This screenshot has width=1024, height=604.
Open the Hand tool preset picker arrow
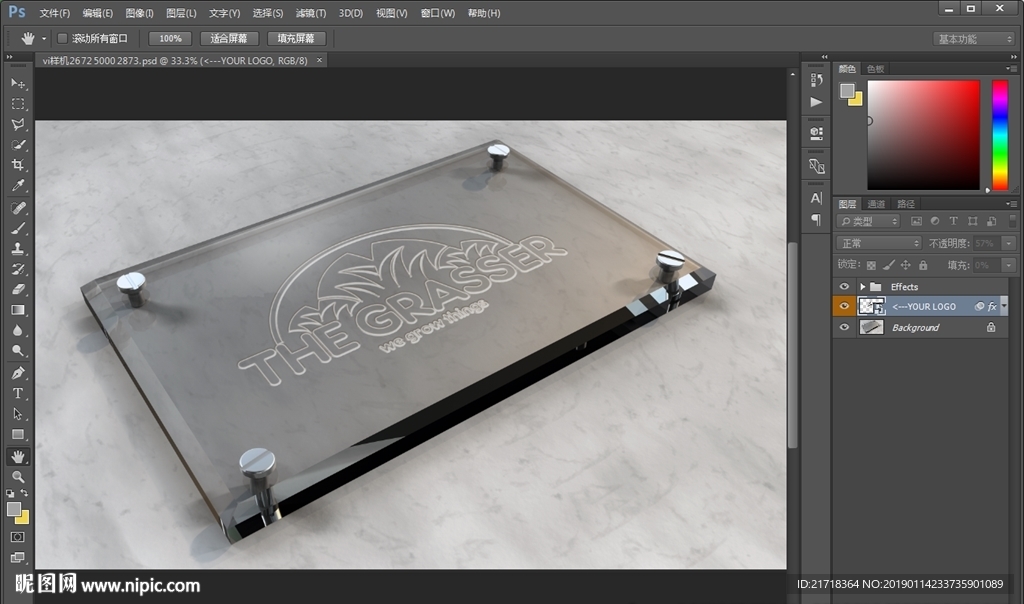click(44, 39)
